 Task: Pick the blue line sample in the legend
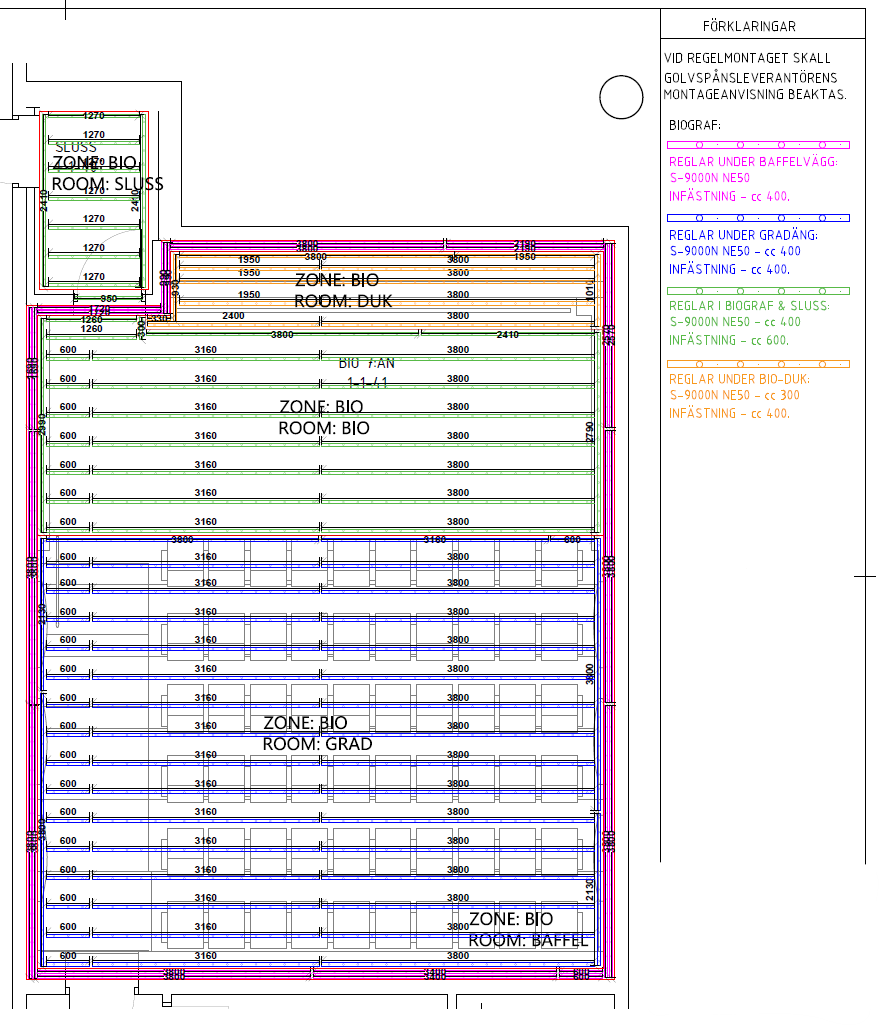tap(758, 218)
